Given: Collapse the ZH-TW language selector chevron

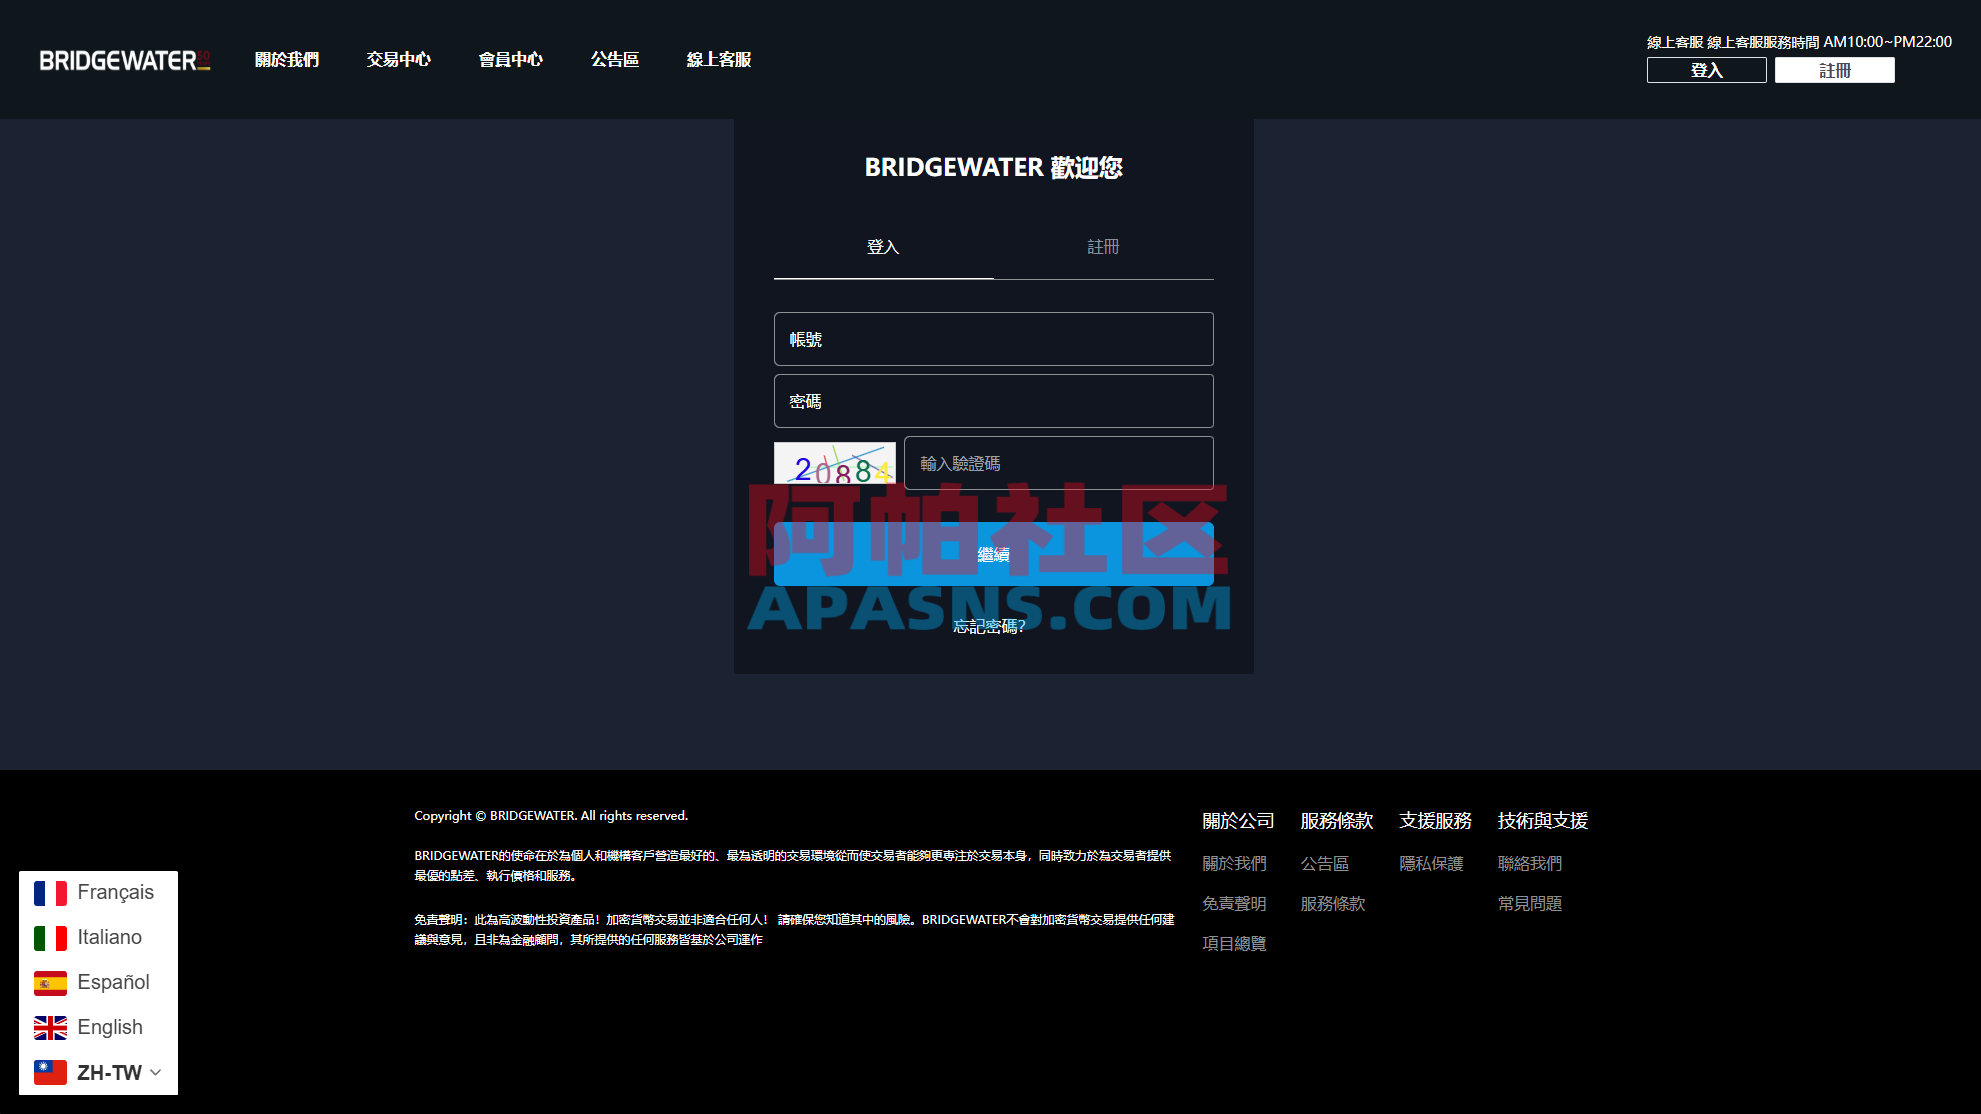Looking at the screenshot, I should pyautogui.click(x=156, y=1072).
